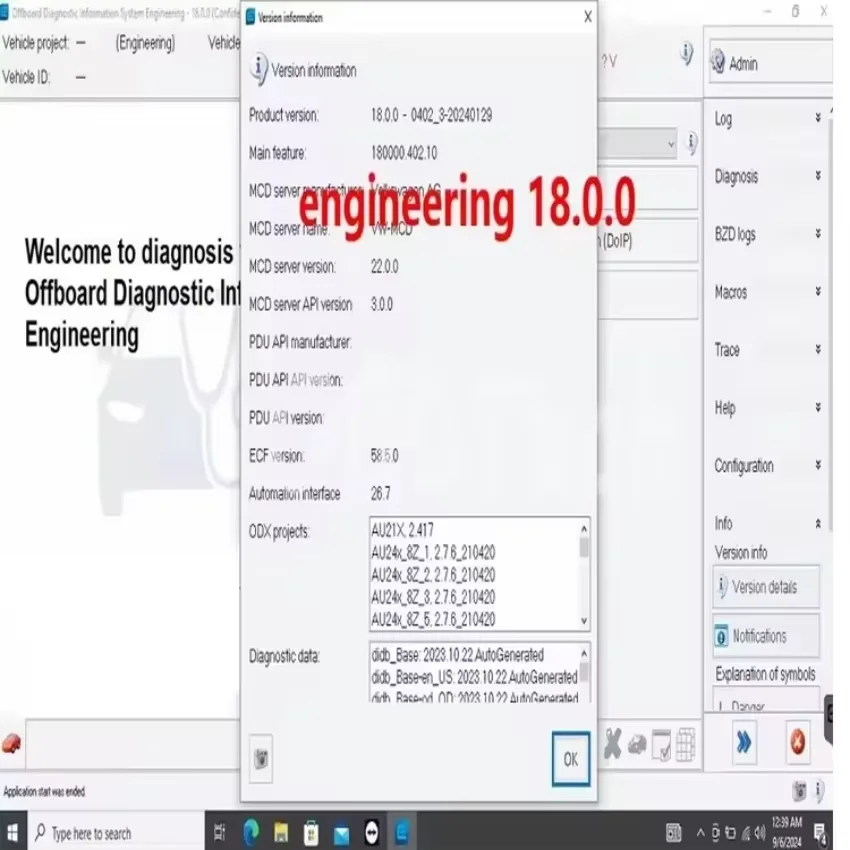Open Microsoft Store from taskbar

[311, 832]
